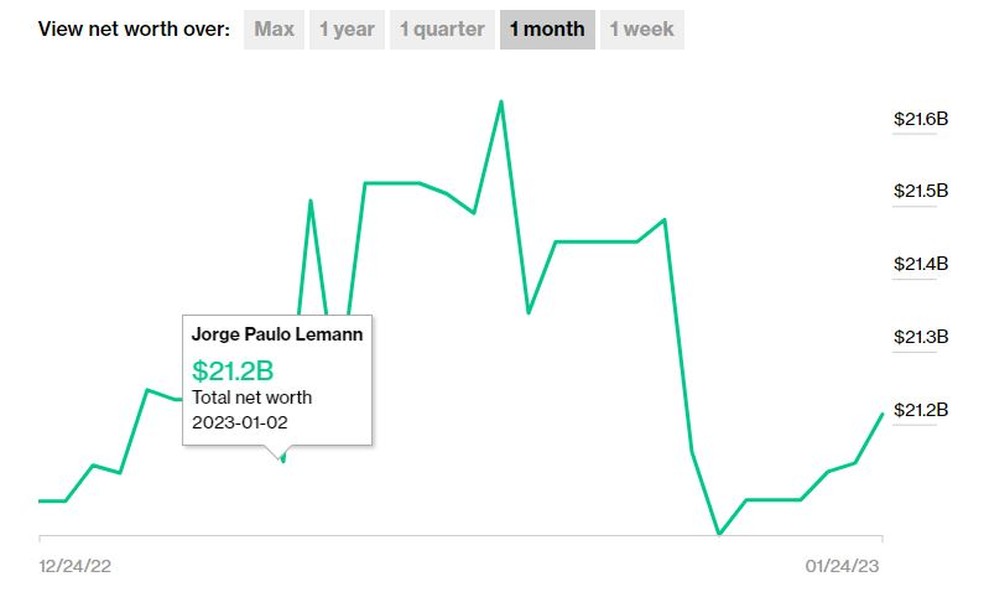Click the $21.6B axis label
Screen dimensions: 984x613
920,120
